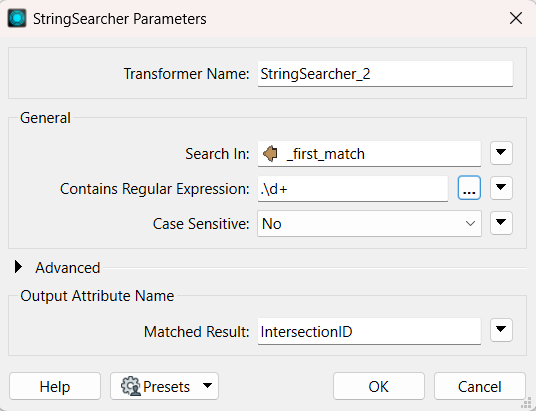Confirm parameters with OK

click(x=379, y=386)
